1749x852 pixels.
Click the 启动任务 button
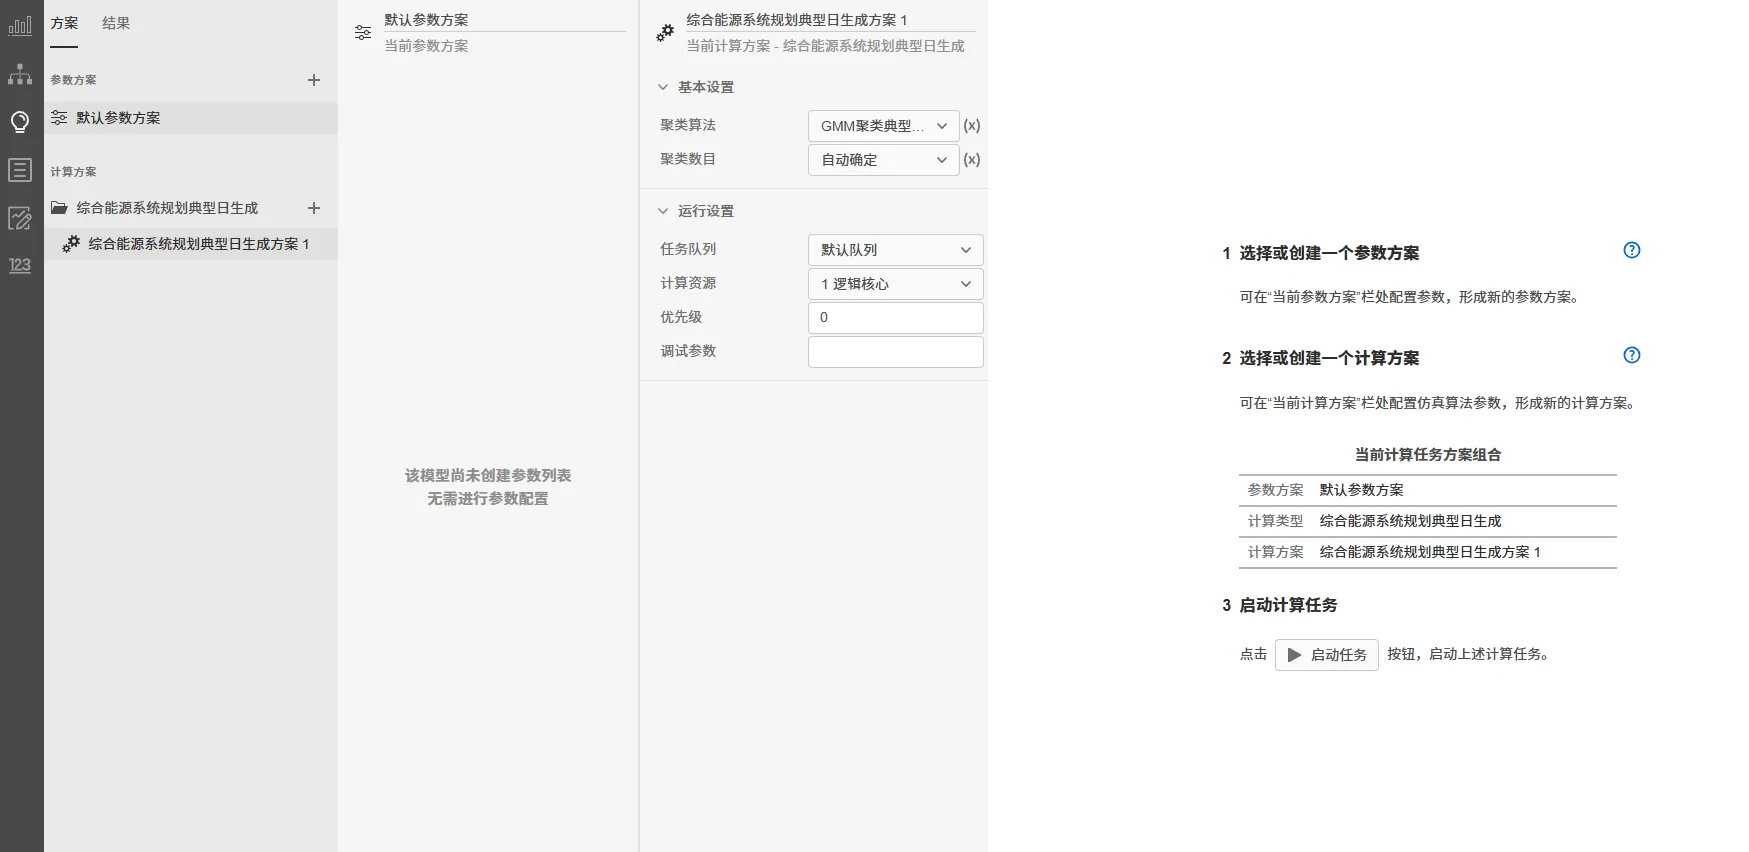(x=1326, y=655)
